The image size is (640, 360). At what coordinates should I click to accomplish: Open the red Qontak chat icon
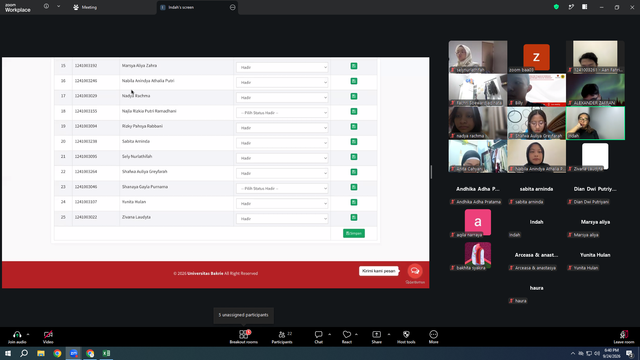click(x=415, y=271)
